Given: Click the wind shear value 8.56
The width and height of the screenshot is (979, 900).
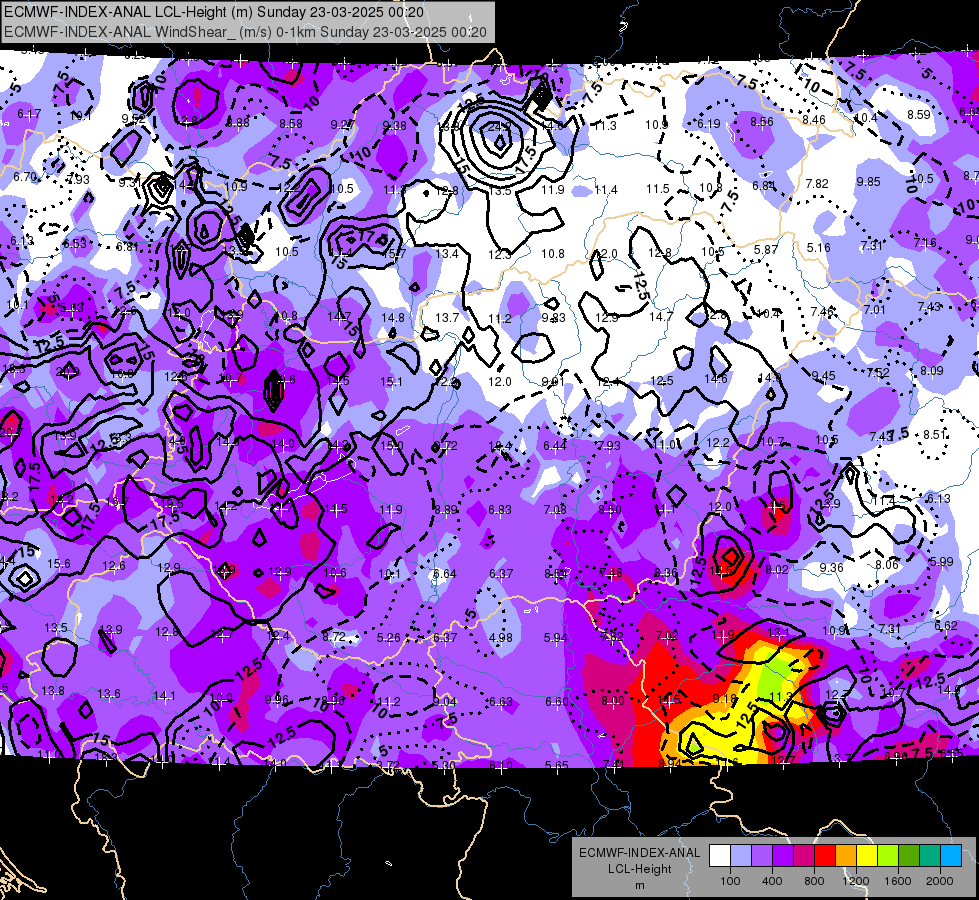Looking at the screenshot, I should (x=762, y=122).
